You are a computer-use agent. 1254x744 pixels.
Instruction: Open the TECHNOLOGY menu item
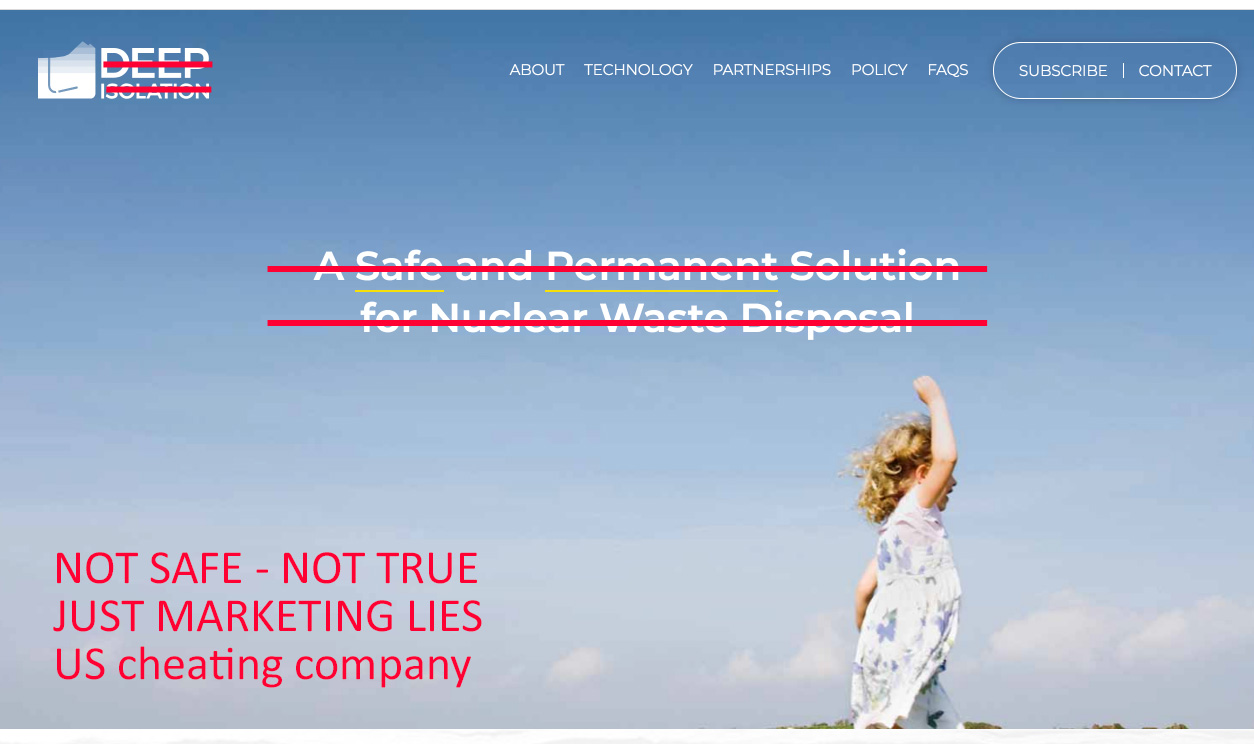638,70
